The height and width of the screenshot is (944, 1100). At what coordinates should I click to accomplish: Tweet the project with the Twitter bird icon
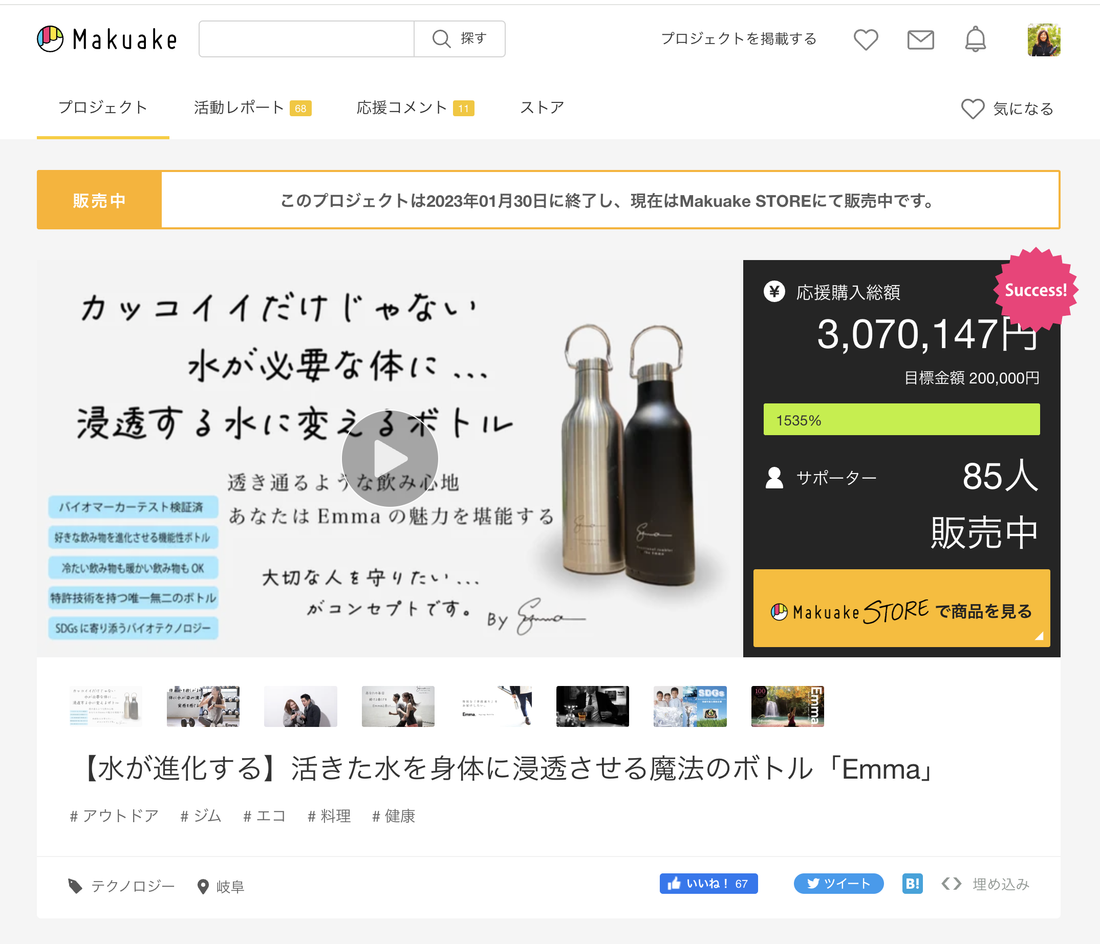(838, 883)
